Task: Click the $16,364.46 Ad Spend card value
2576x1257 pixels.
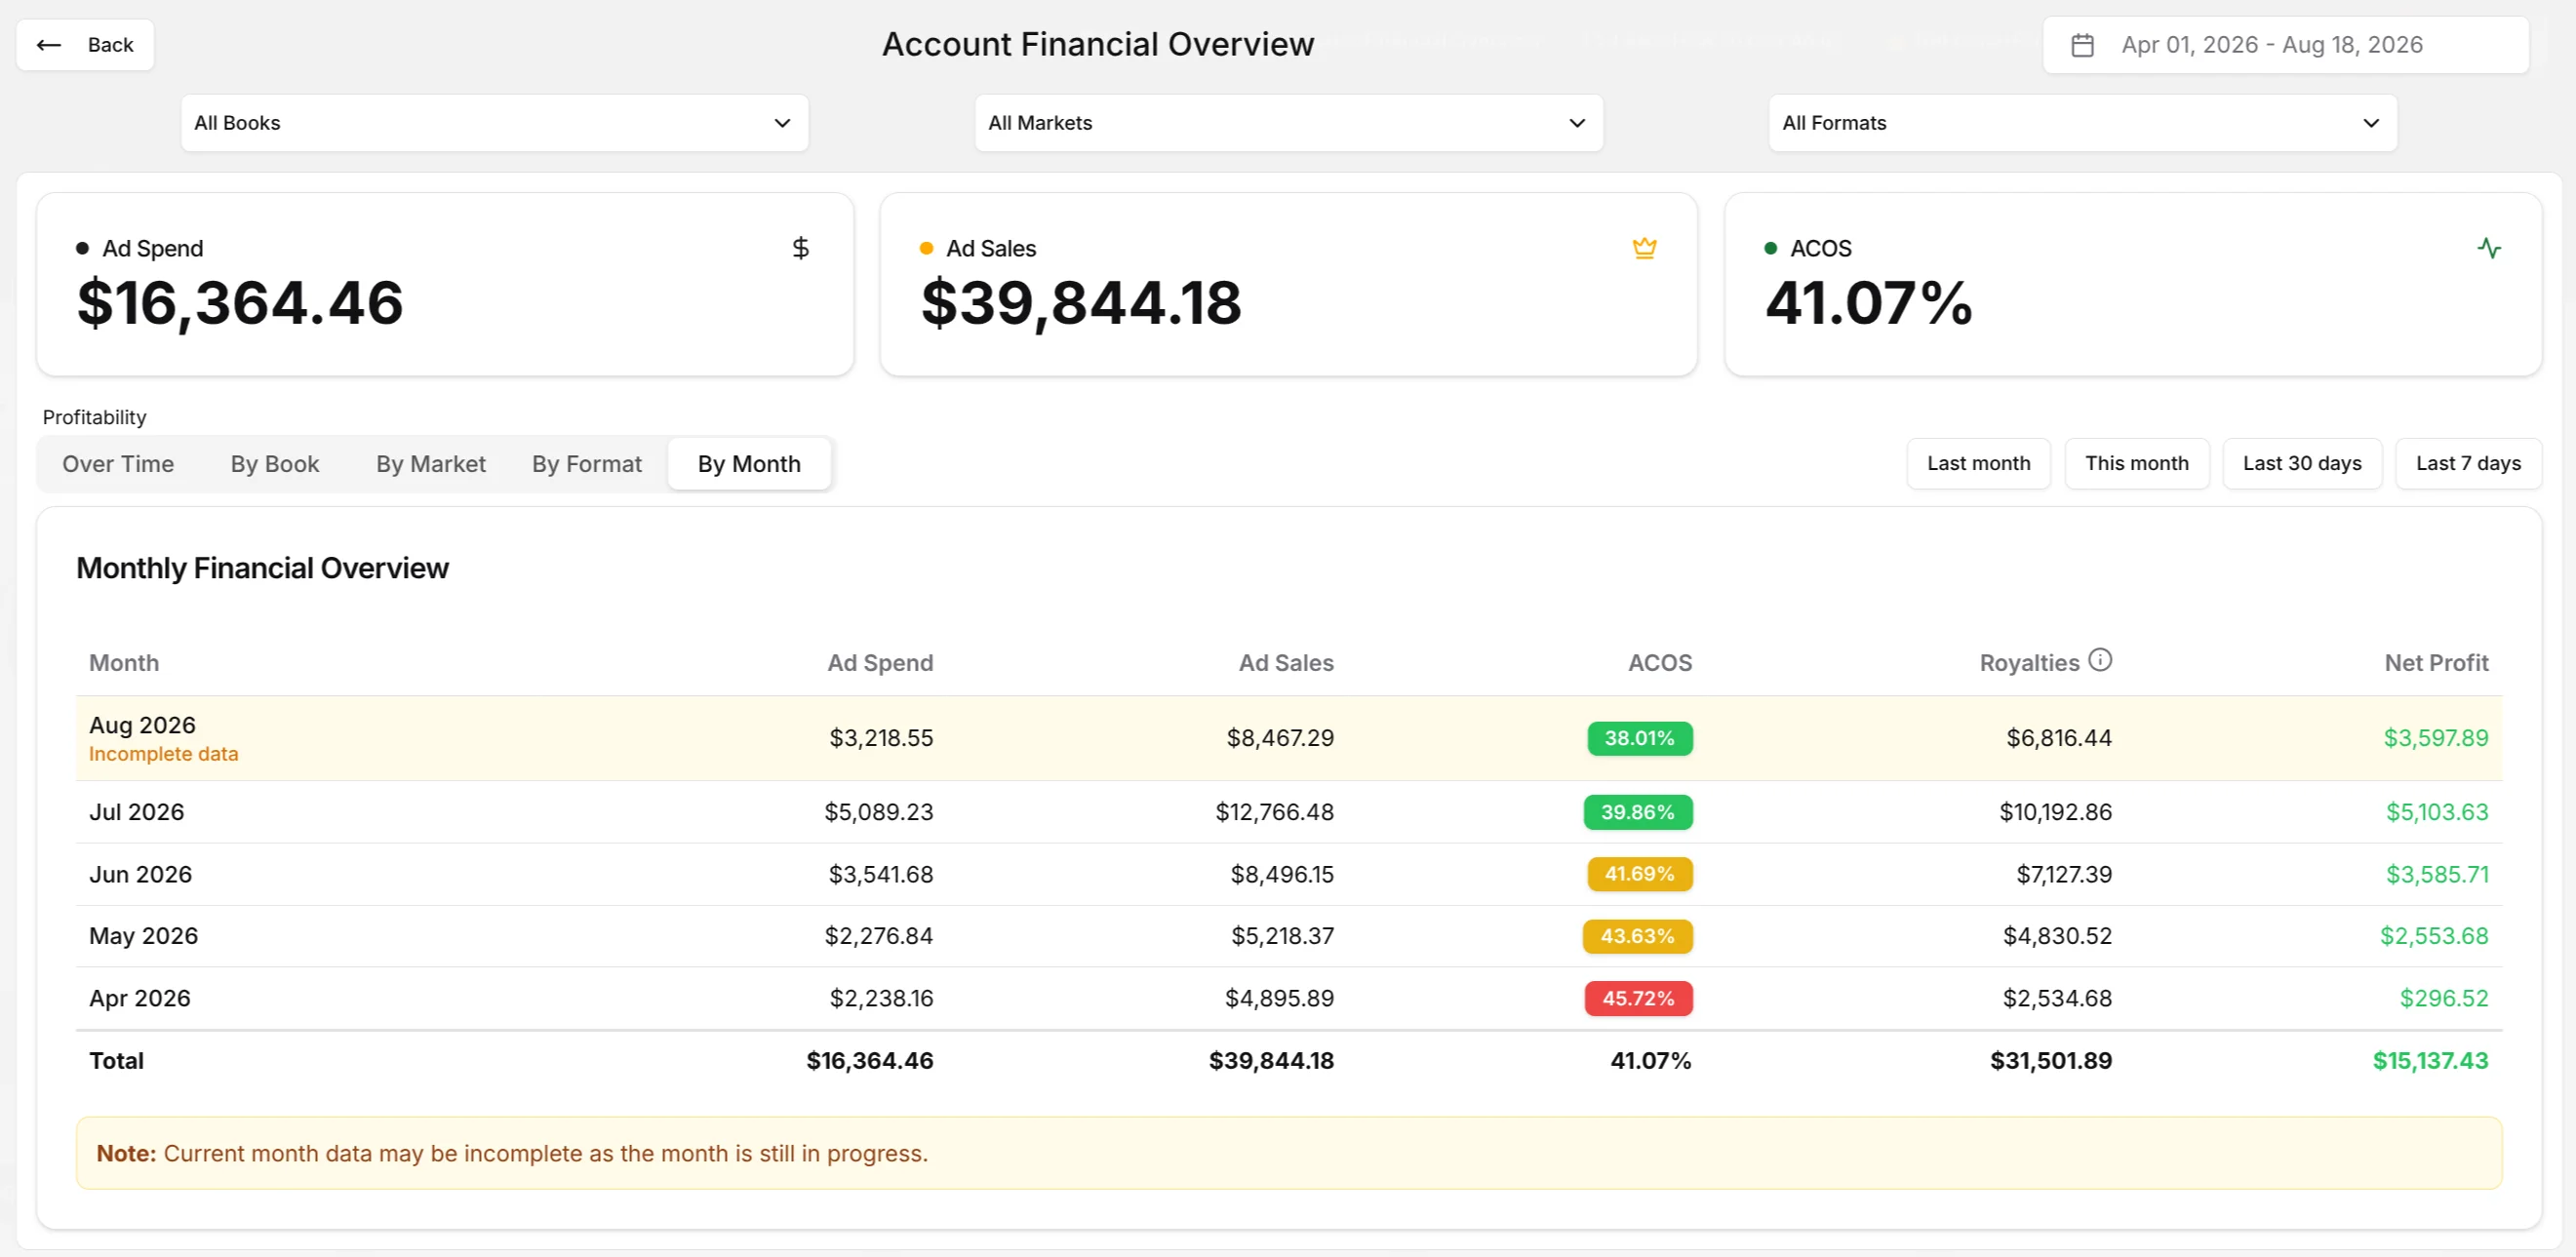Action: point(240,303)
